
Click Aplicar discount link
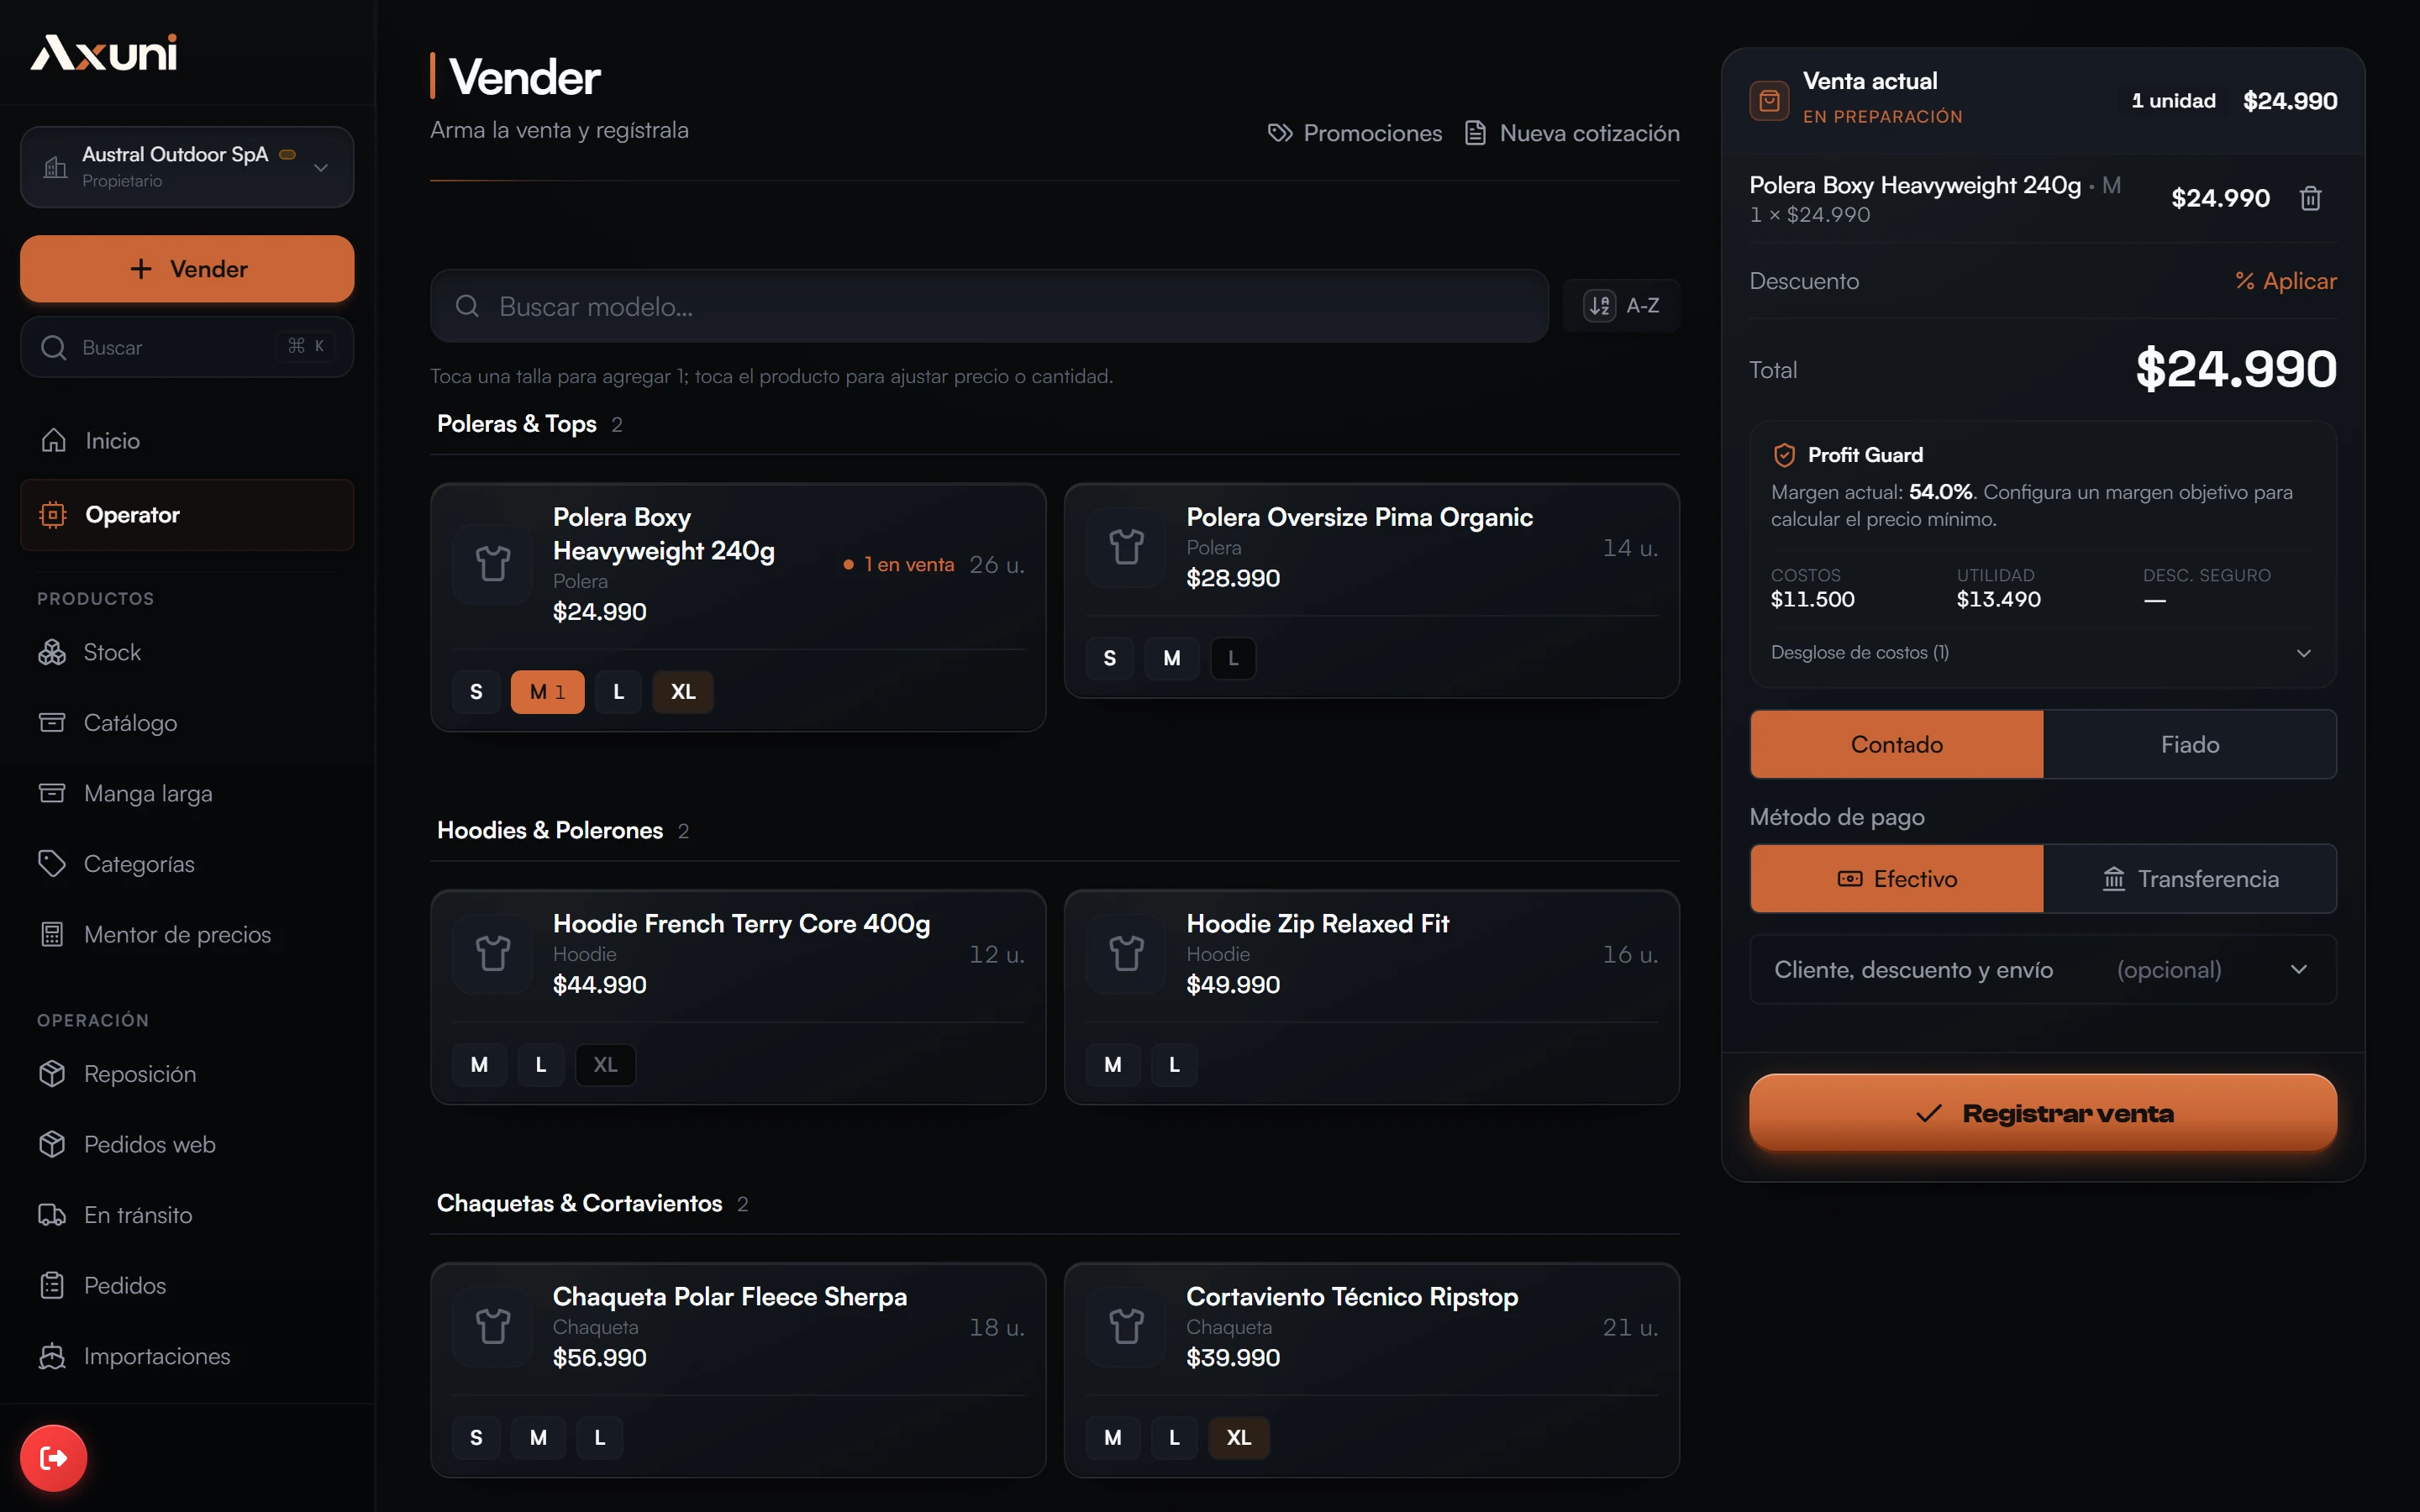tap(2286, 281)
